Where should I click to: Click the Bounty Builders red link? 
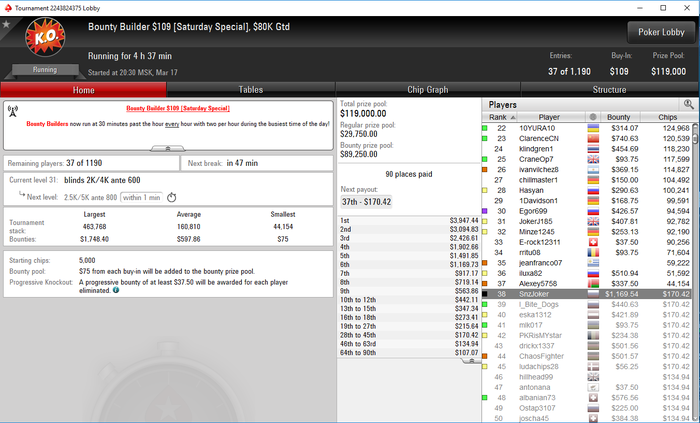(47, 124)
